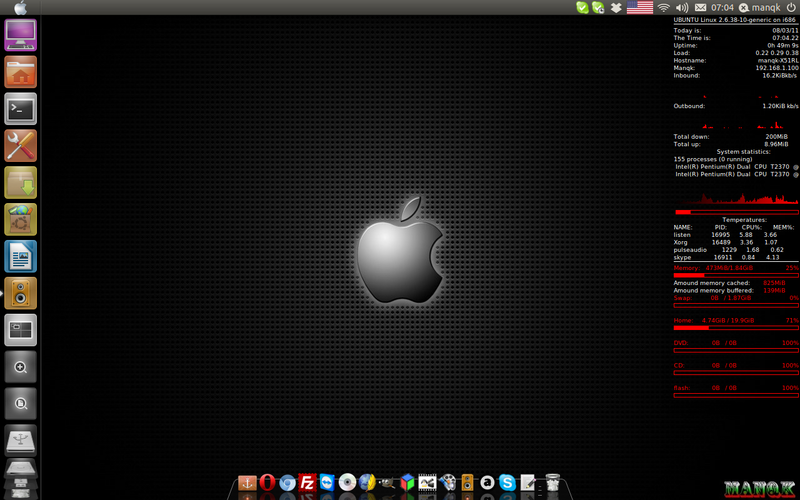The width and height of the screenshot is (800, 500).
Task: Open the Trash in the dock
Action: coord(553,482)
